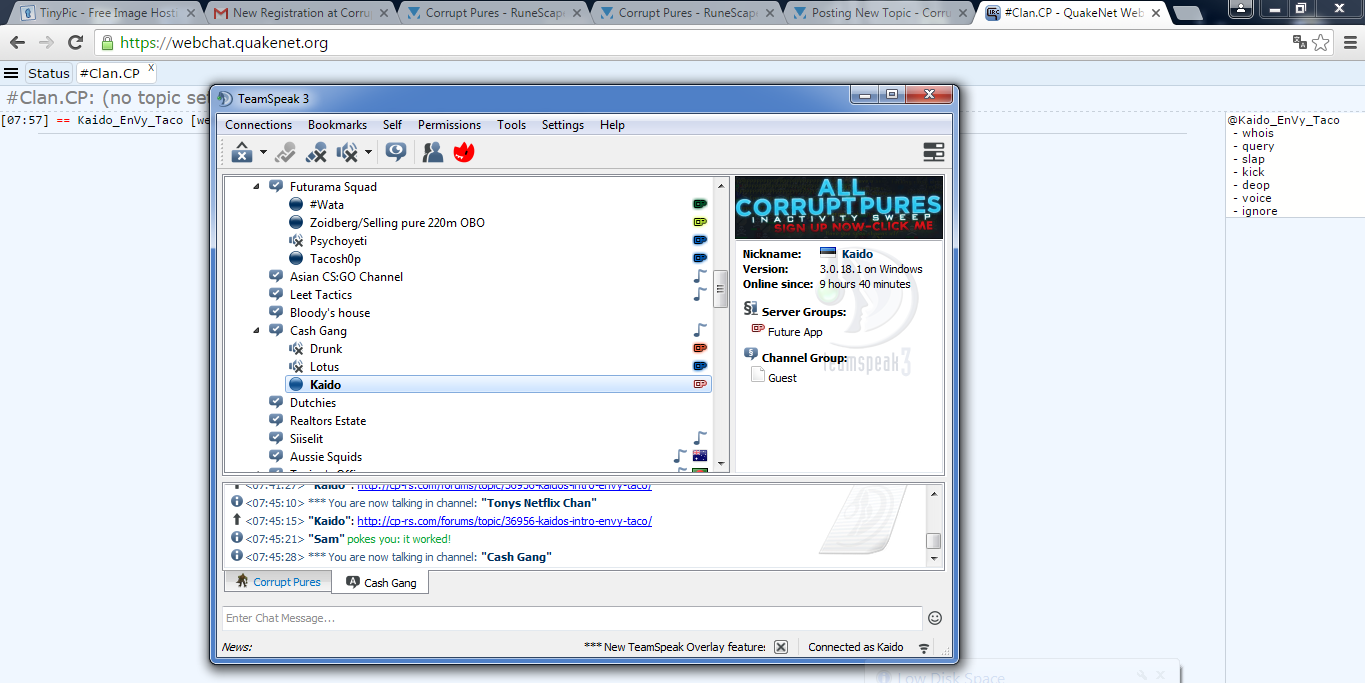This screenshot has width=1365, height=683.
Task: Click the chat log scroll-down arrow
Action: coord(934,560)
